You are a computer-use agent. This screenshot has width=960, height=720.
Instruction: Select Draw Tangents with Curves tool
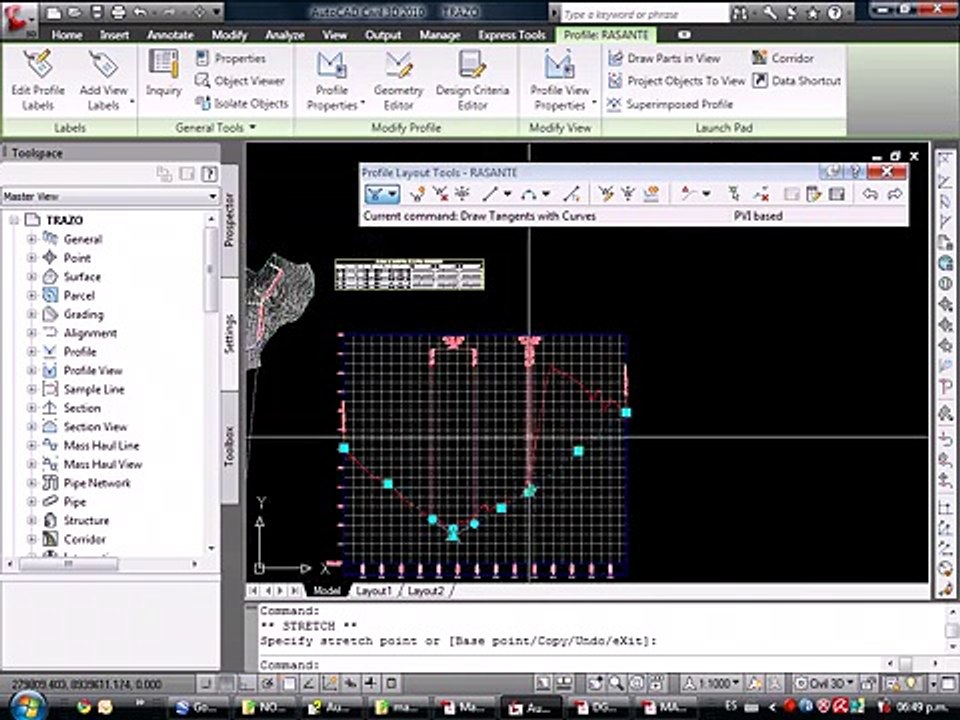click(x=374, y=194)
